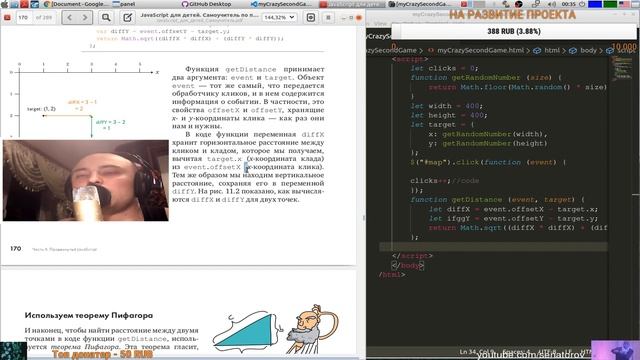Viewport: 640px width, 360px height.
Task: Open search in the PDF viewer
Action: coord(106,18)
